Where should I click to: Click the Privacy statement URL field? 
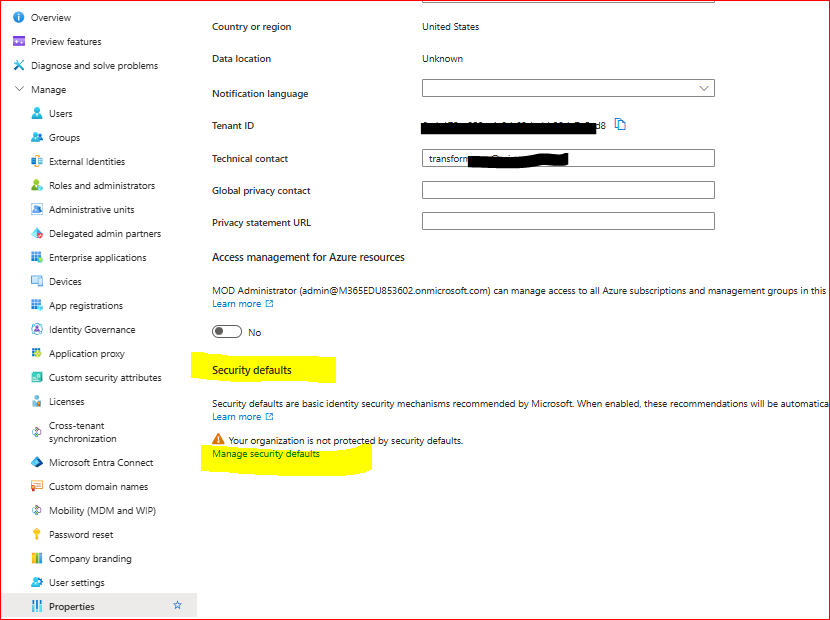pyautogui.click(x=568, y=221)
